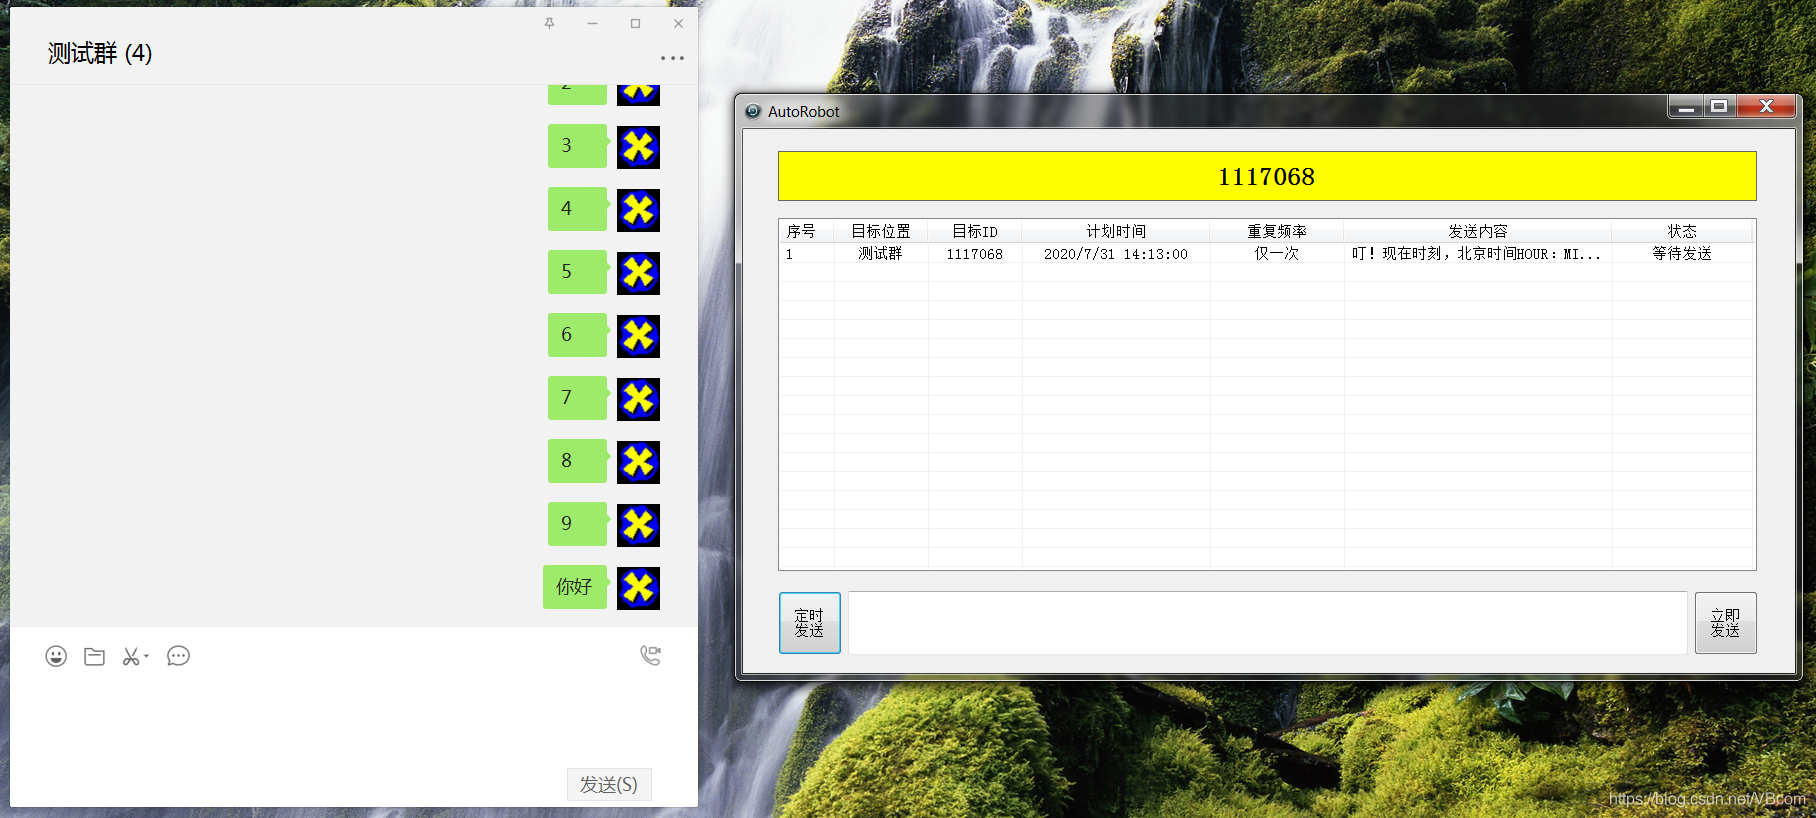Maximize the AutoRobot window
Viewport: 1816px width, 818px height.
[x=1720, y=106]
